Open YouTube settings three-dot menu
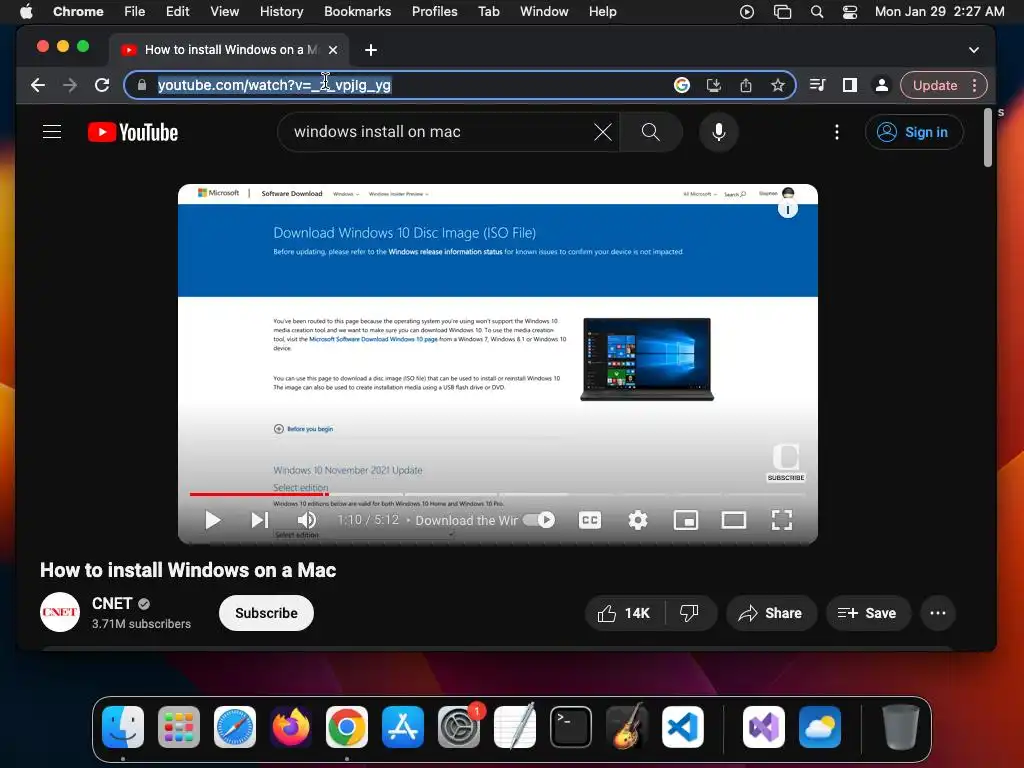Screen dimensions: 1024x768 837,132
